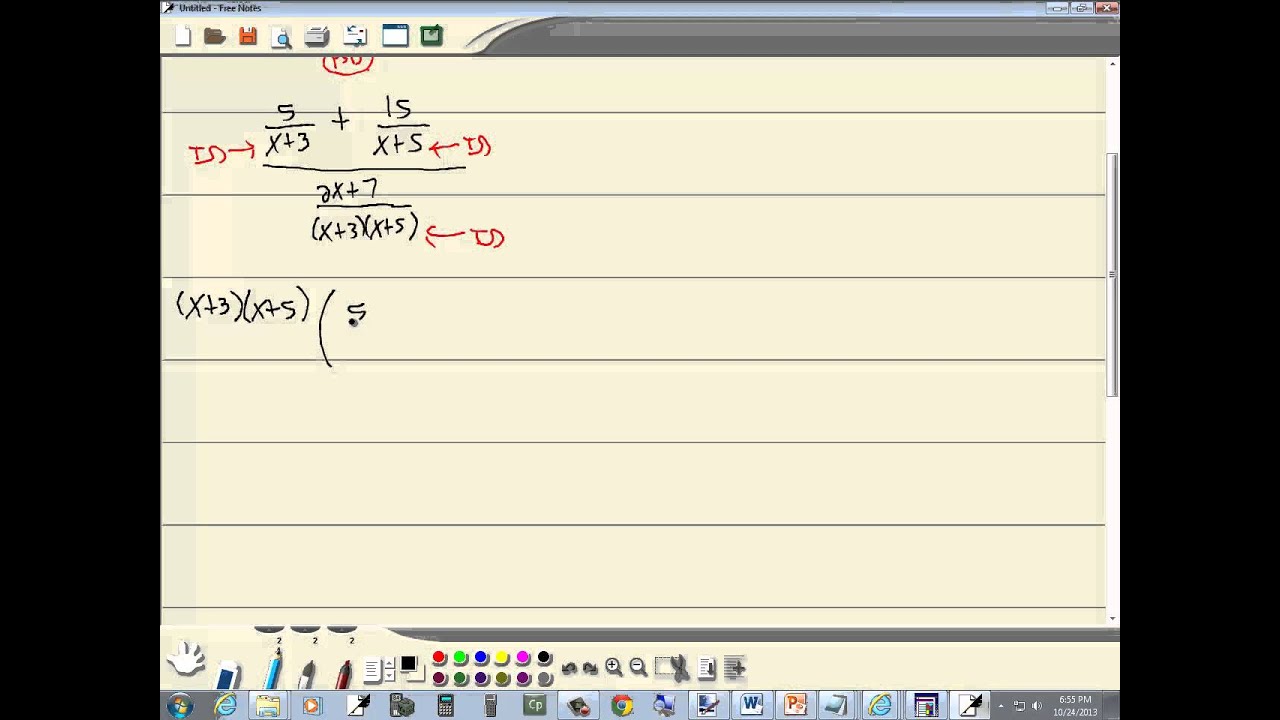Open the Windows Start menu
The height and width of the screenshot is (720, 1280).
pyautogui.click(x=181, y=706)
